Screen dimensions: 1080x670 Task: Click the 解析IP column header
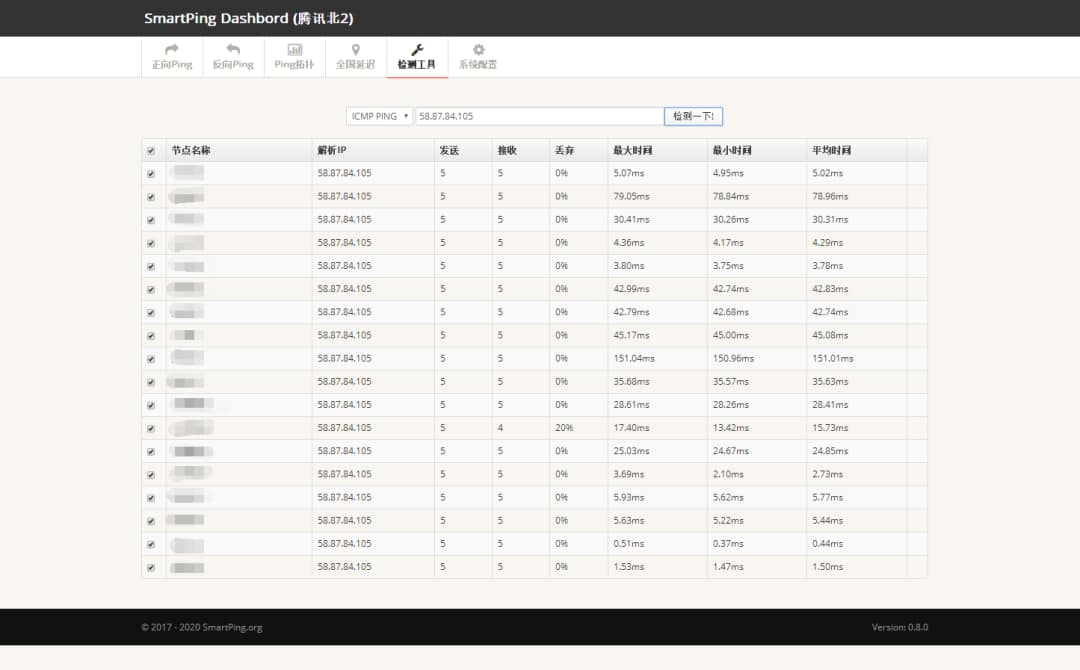(x=332, y=151)
